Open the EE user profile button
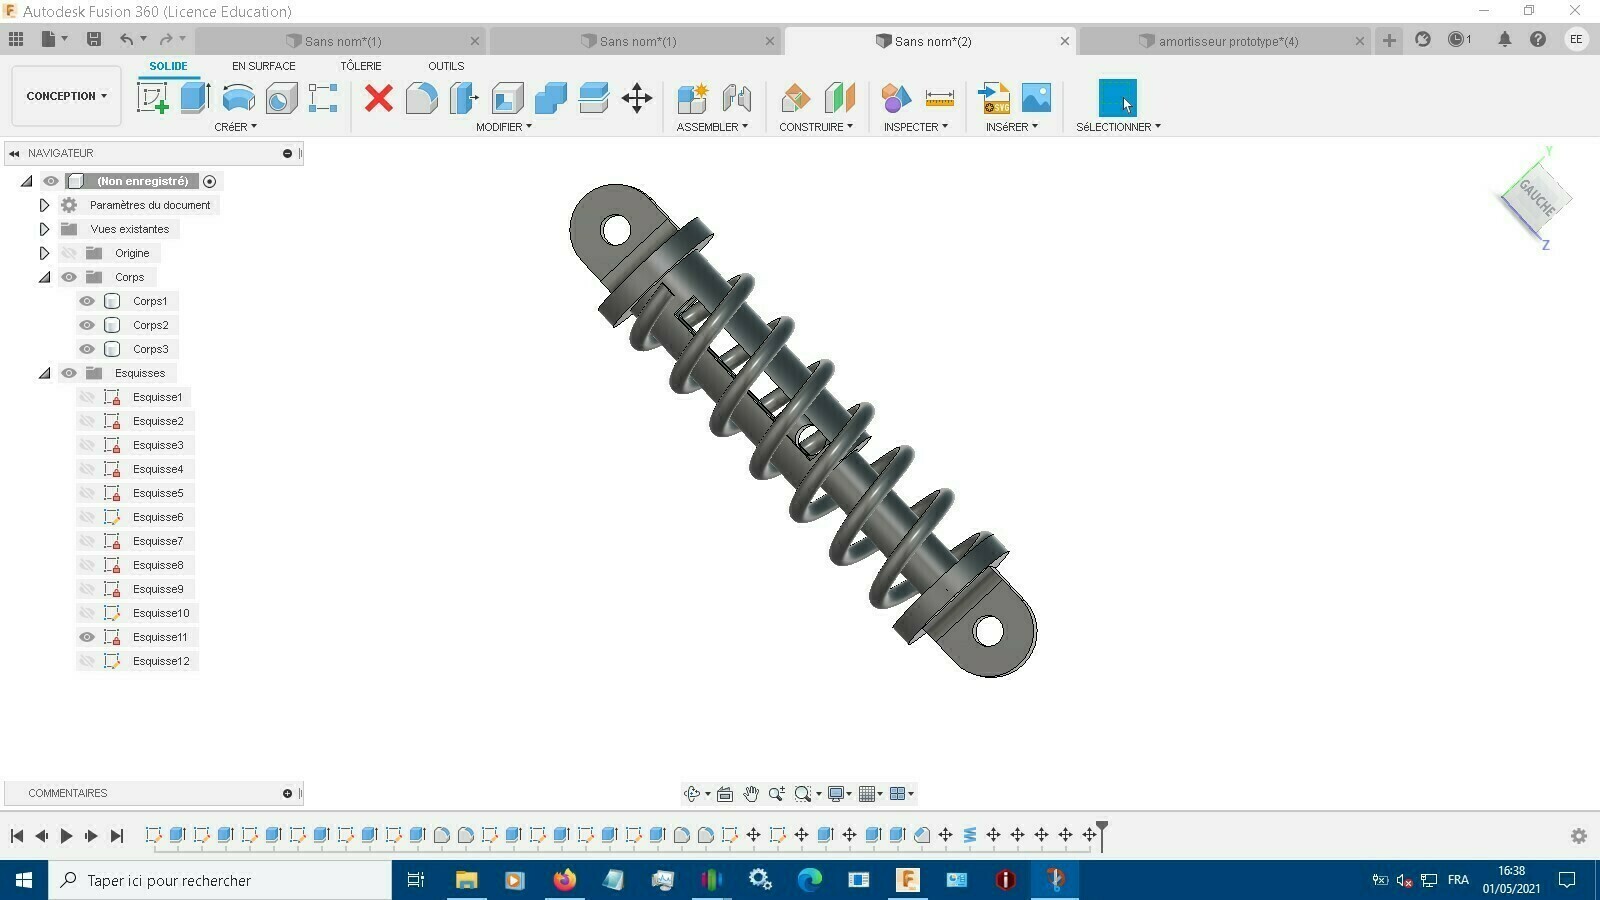The width and height of the screenshot is (1600, 900). point(1576,39)
